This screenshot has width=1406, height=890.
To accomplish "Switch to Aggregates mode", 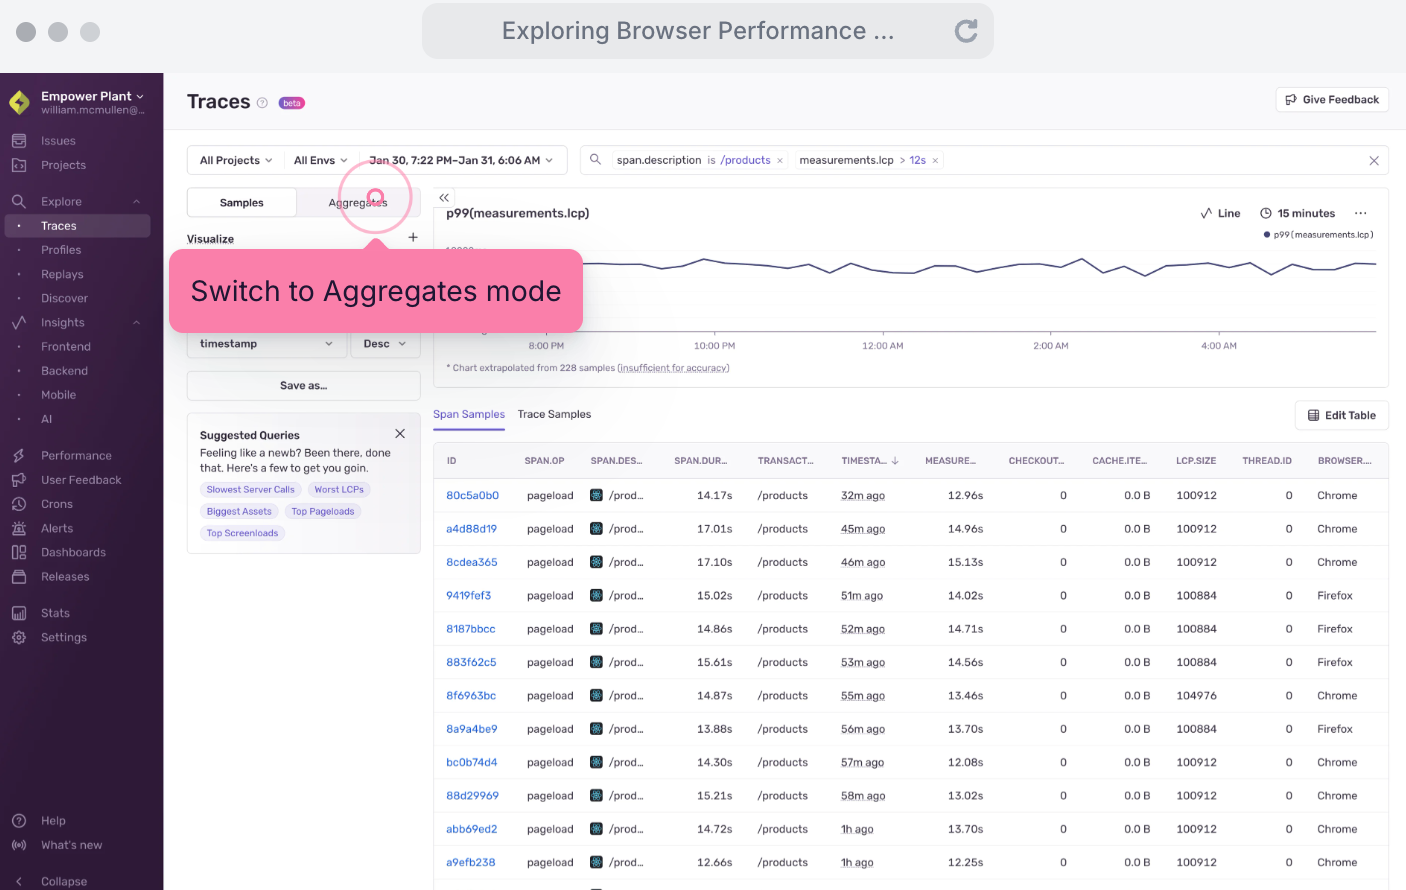I will (358, 203).
